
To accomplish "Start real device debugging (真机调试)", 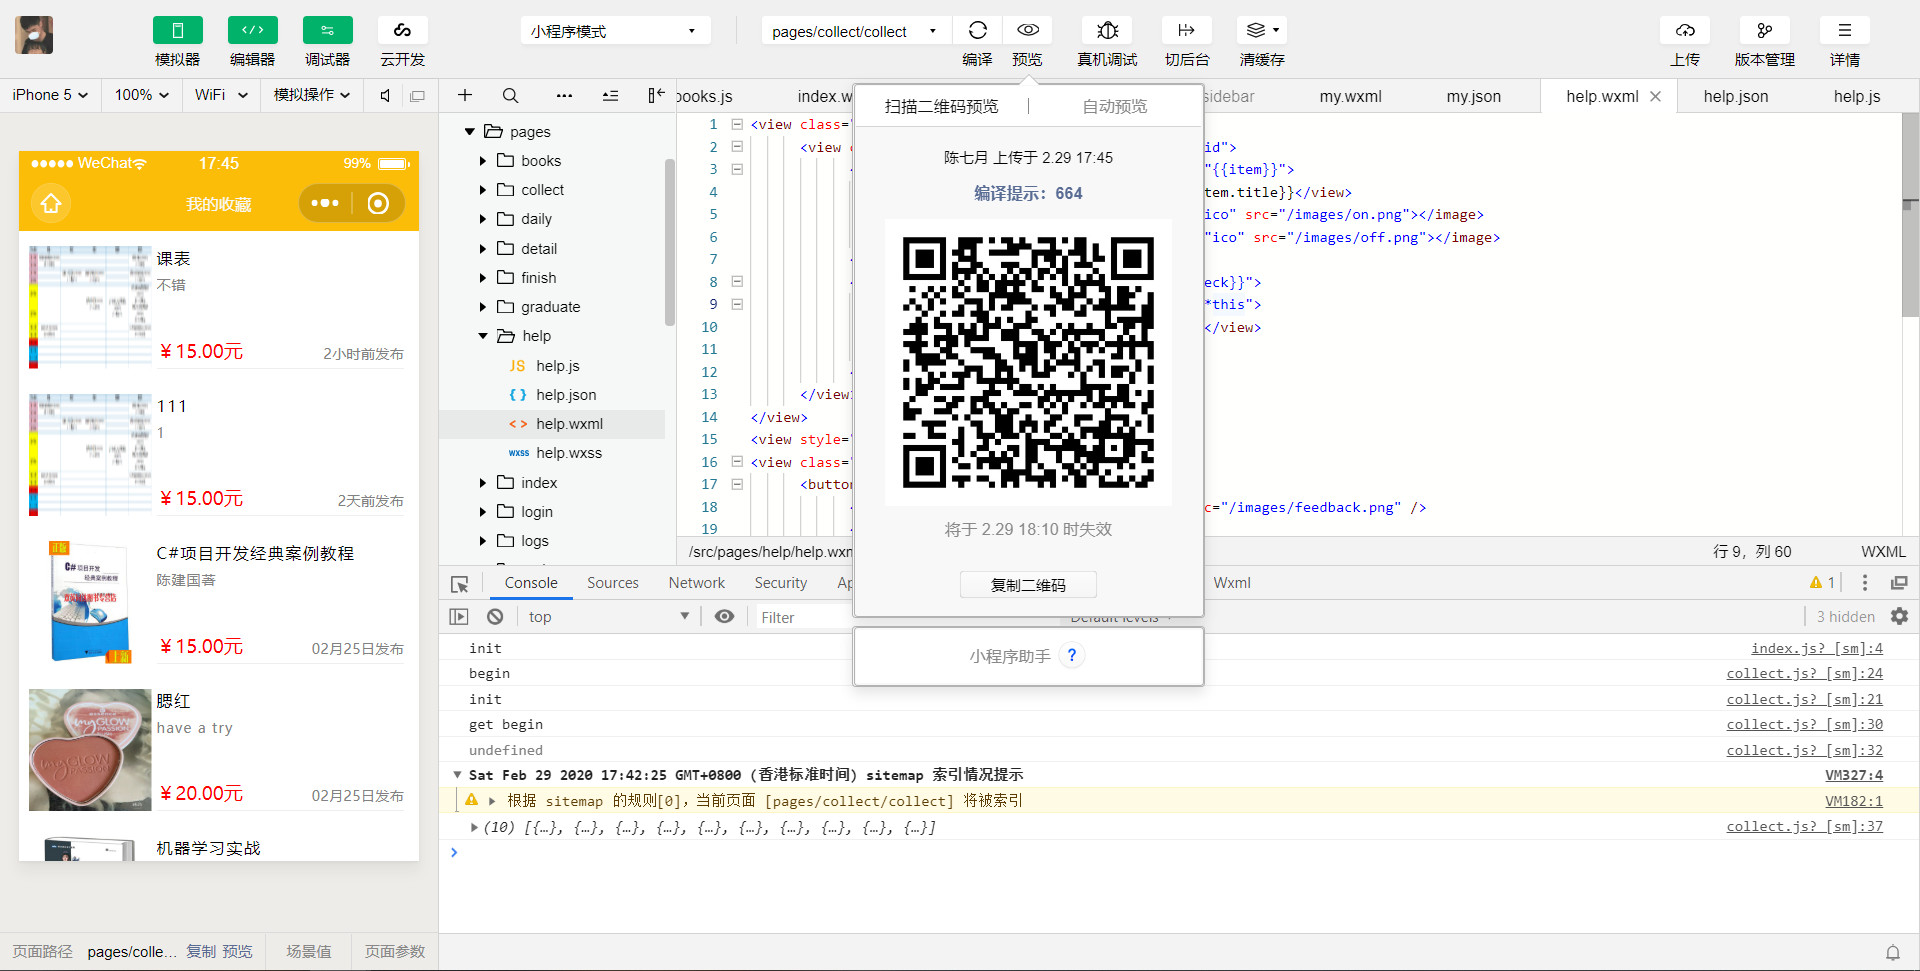I will 1108,31.
